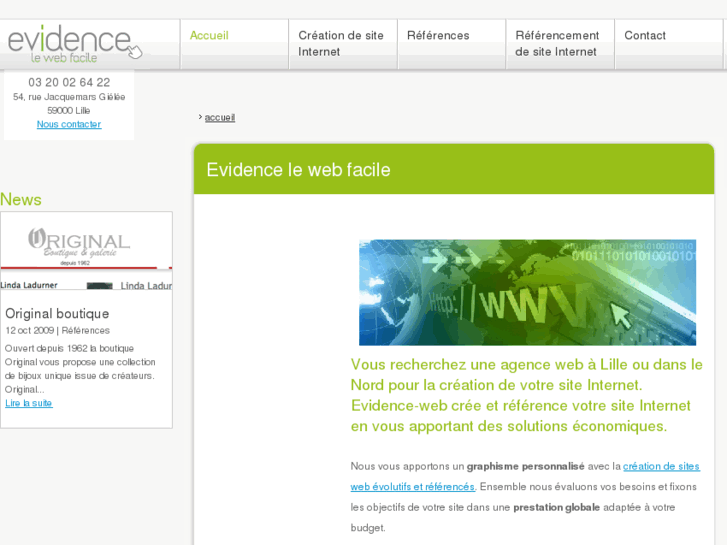Open the Contact menu item

click(x=645, y=35)
